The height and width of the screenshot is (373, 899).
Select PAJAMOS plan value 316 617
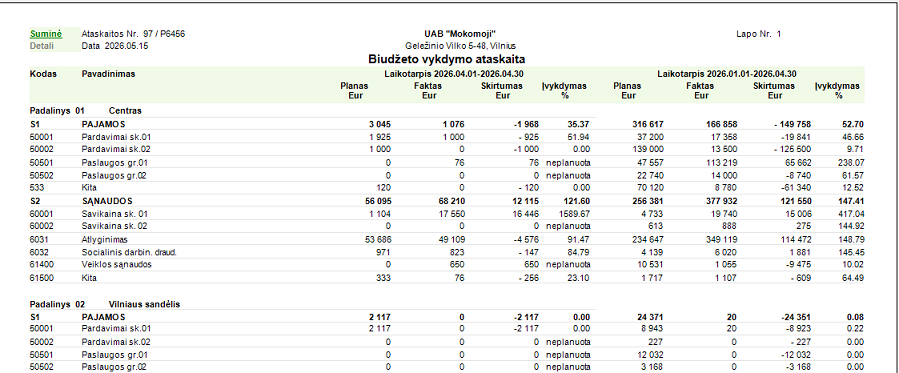point(647,124)
